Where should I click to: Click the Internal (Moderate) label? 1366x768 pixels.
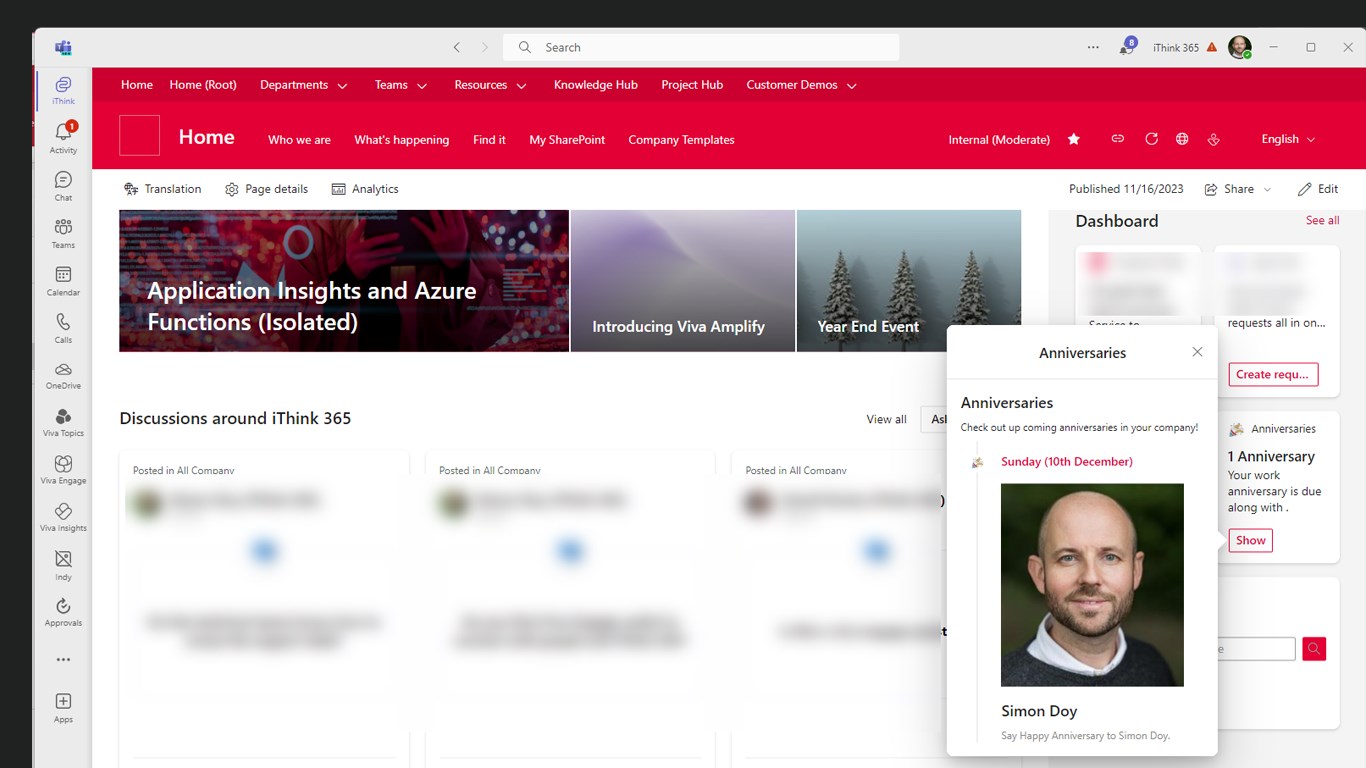[x=999, y=140]
